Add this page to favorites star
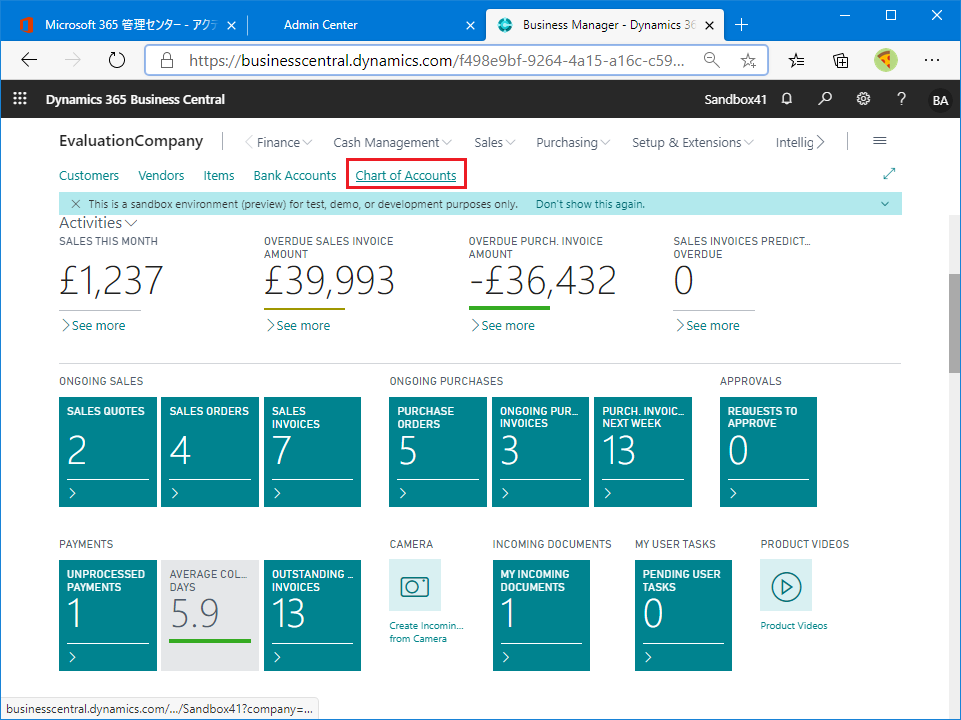This screenshot has height=720, width=961. click(748, 60)
